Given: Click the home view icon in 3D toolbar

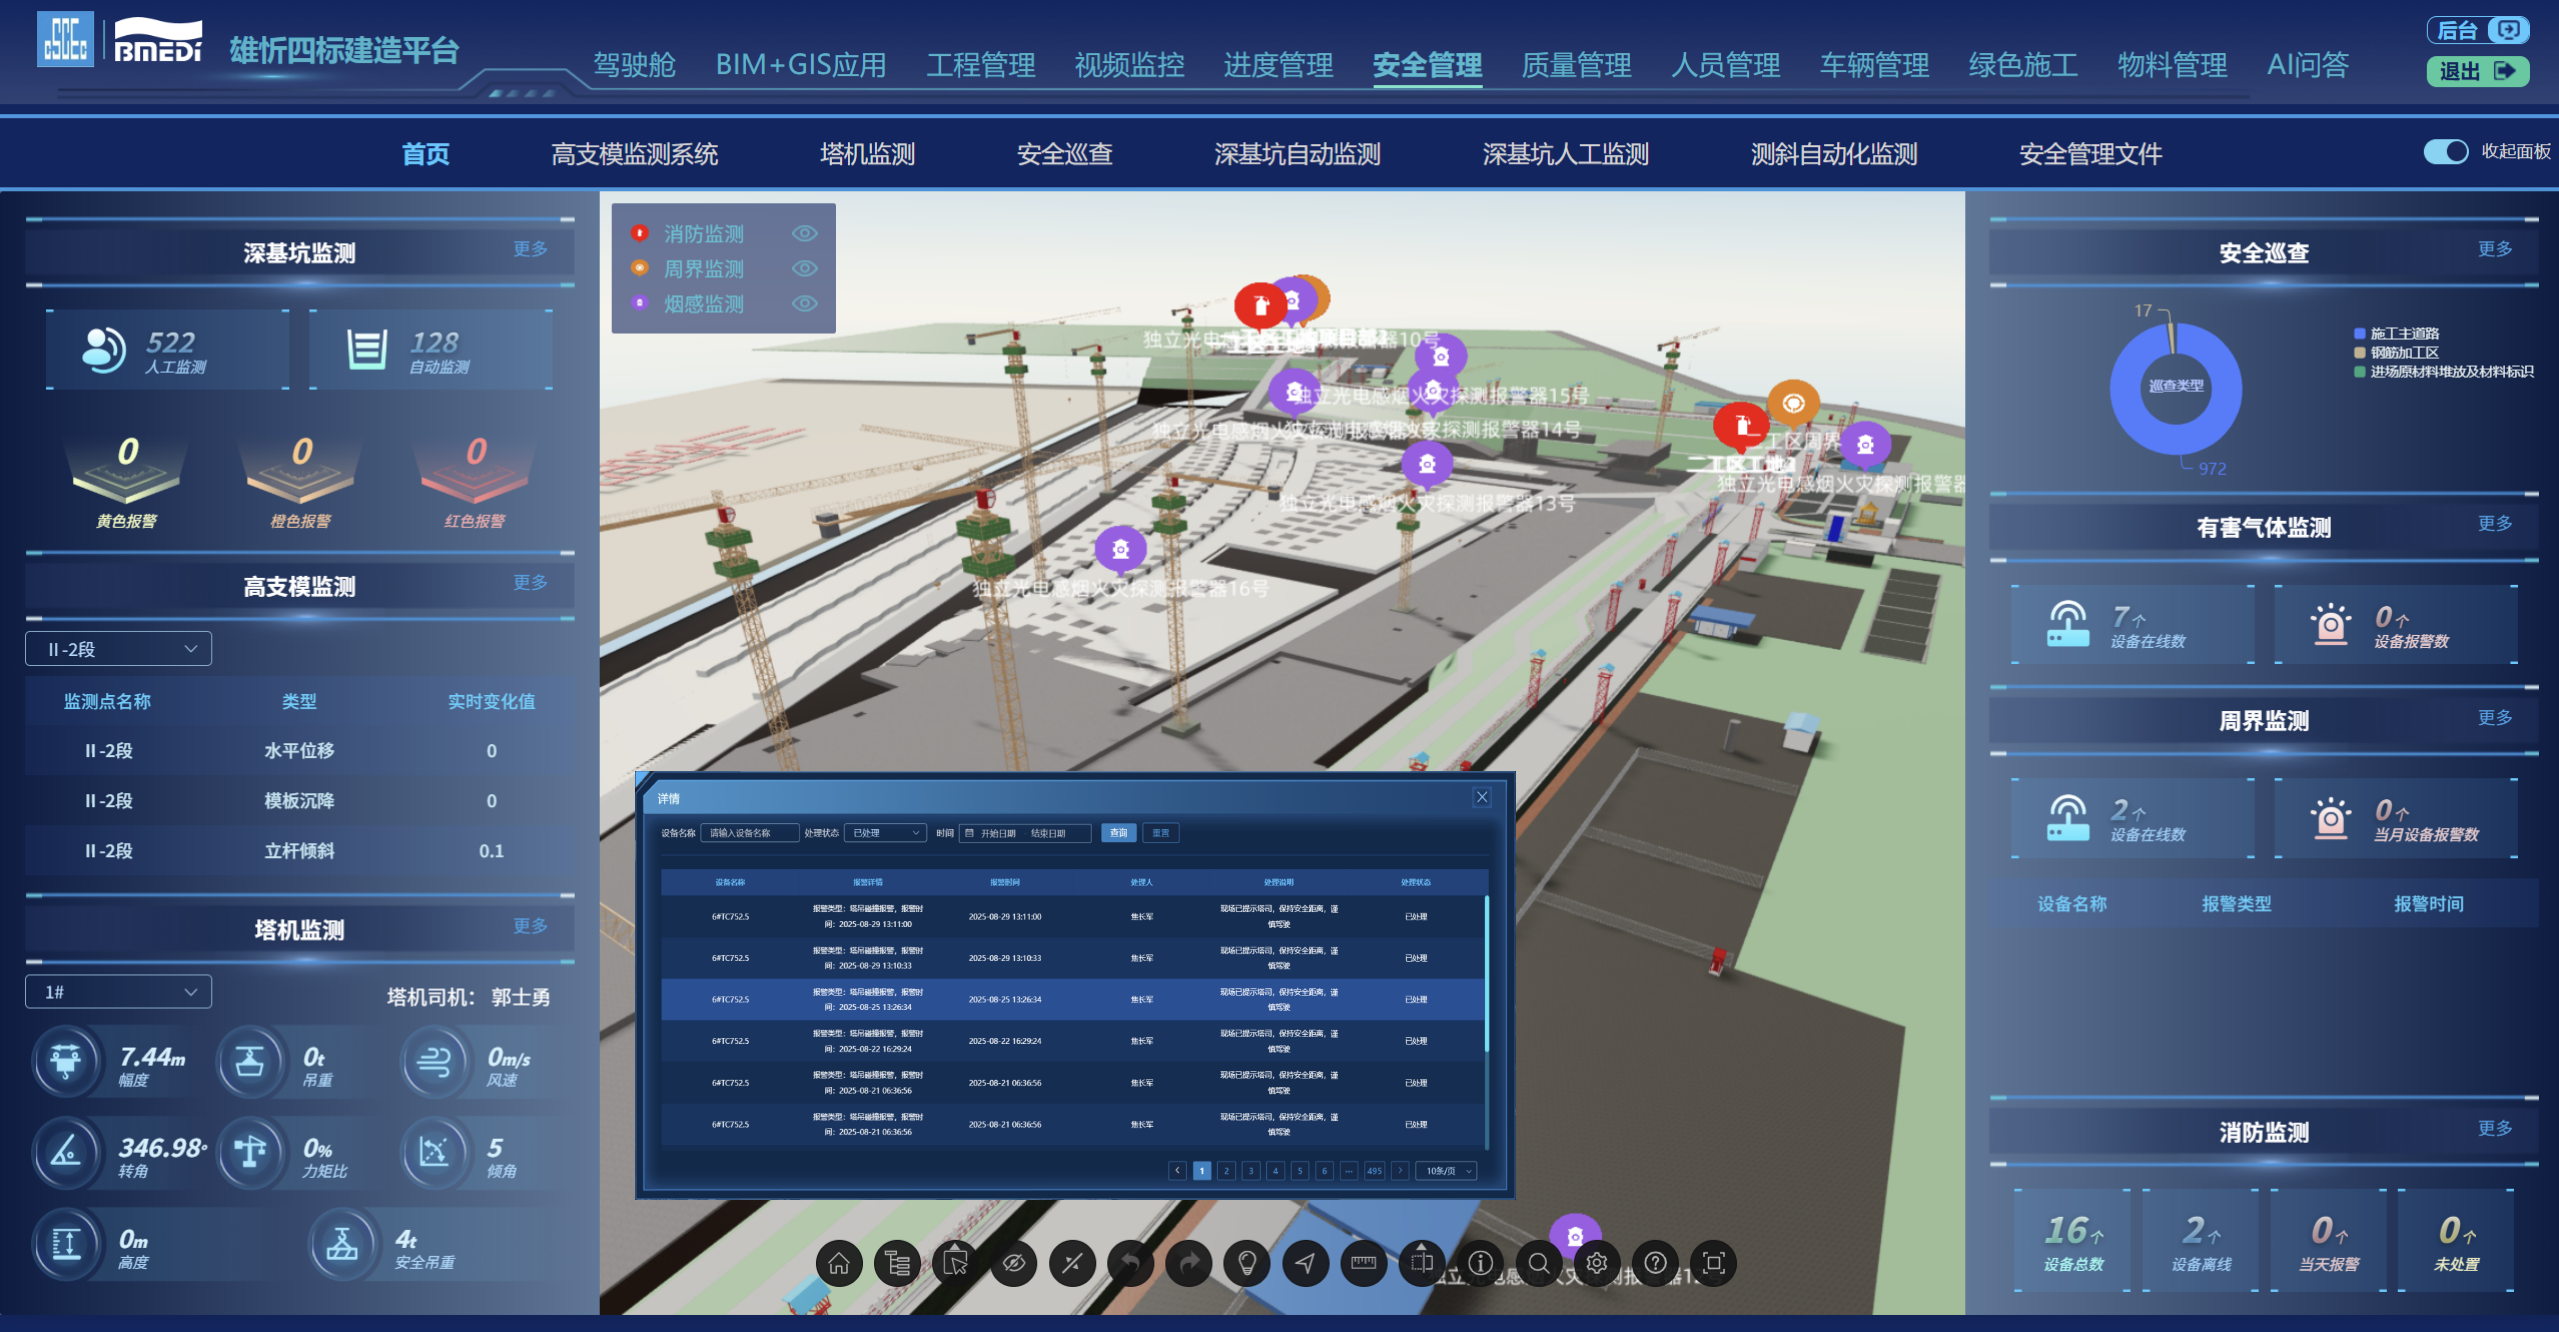Looking at the screenshot, I should pyautogui.click(x=838, y=1263).
